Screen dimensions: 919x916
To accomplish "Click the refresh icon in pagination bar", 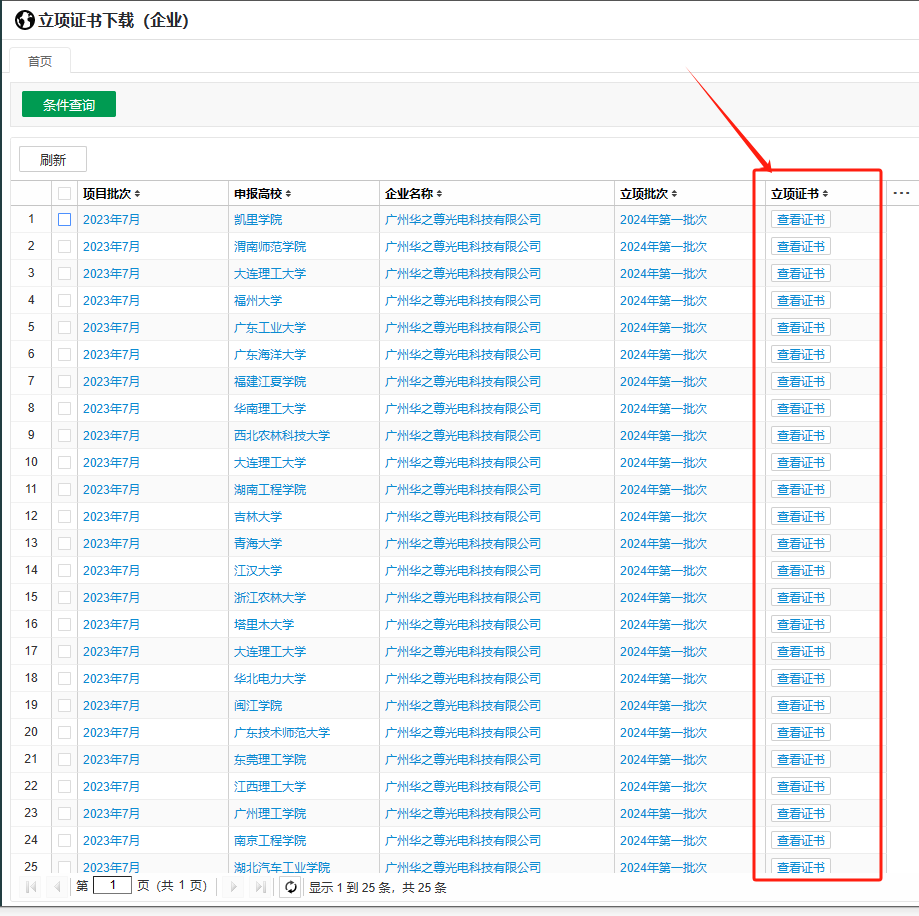I will point(290,886).
